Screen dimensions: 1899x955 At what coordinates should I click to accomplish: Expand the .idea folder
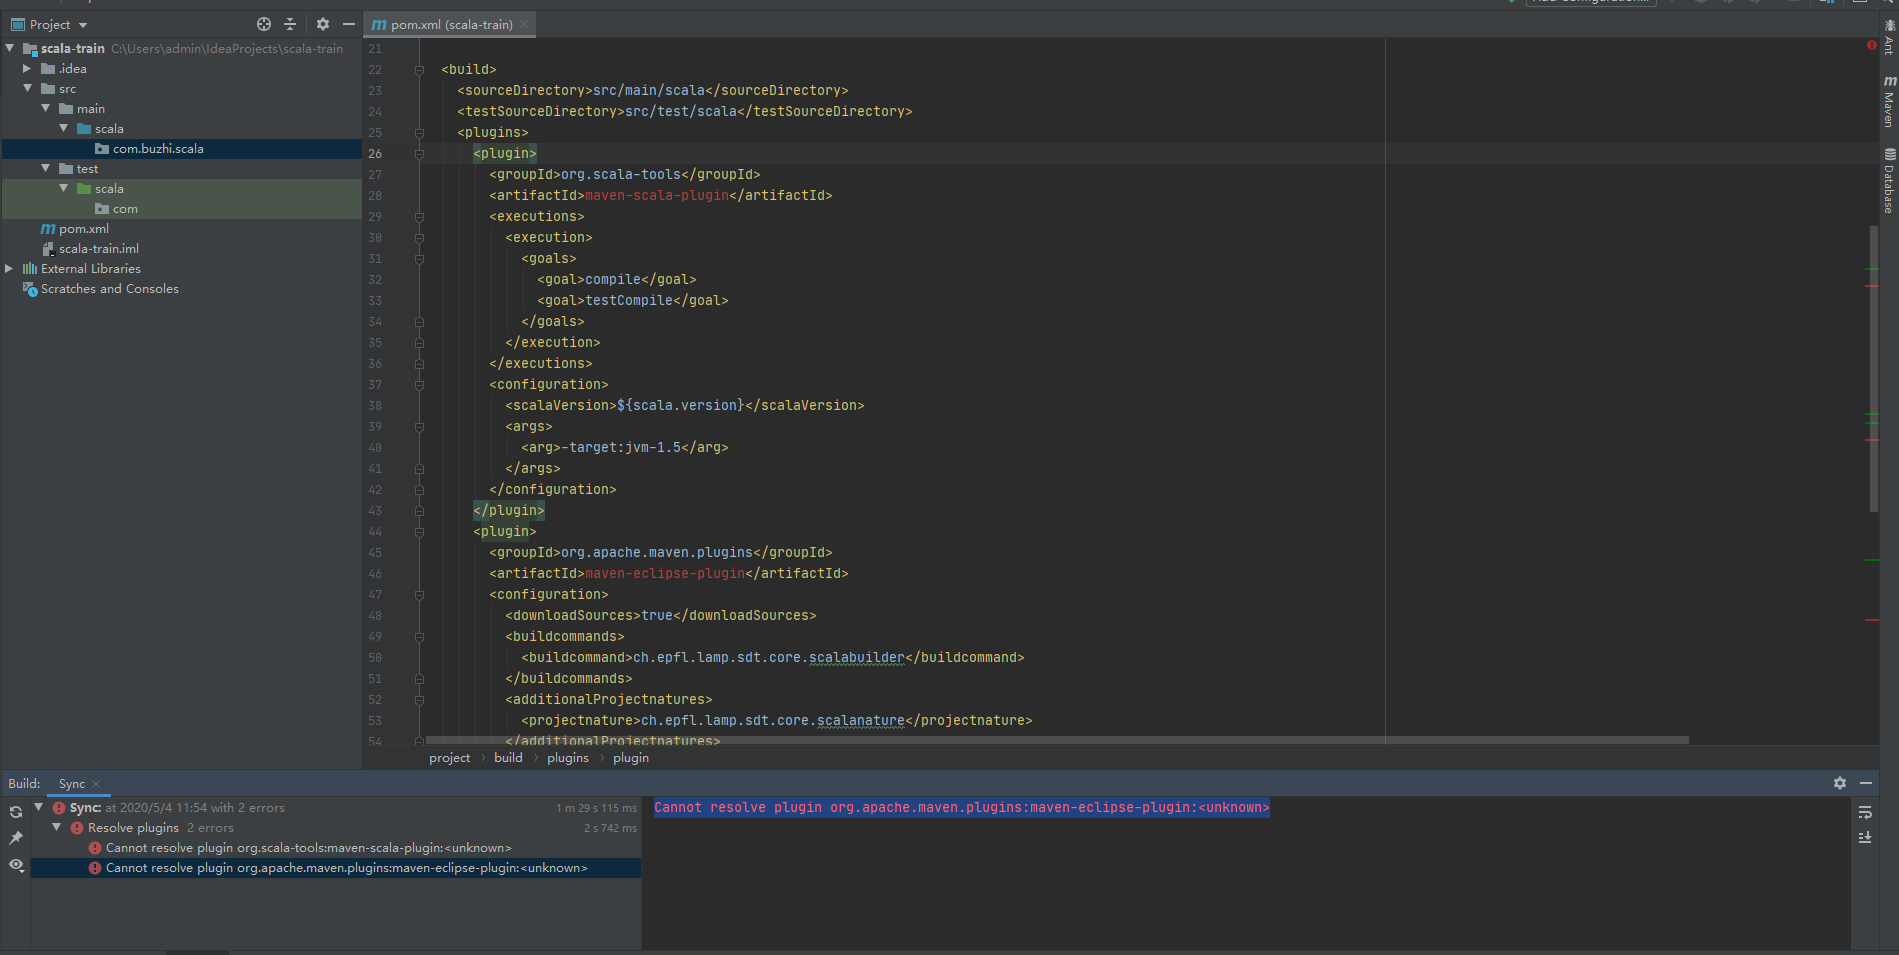coord(27,68)
